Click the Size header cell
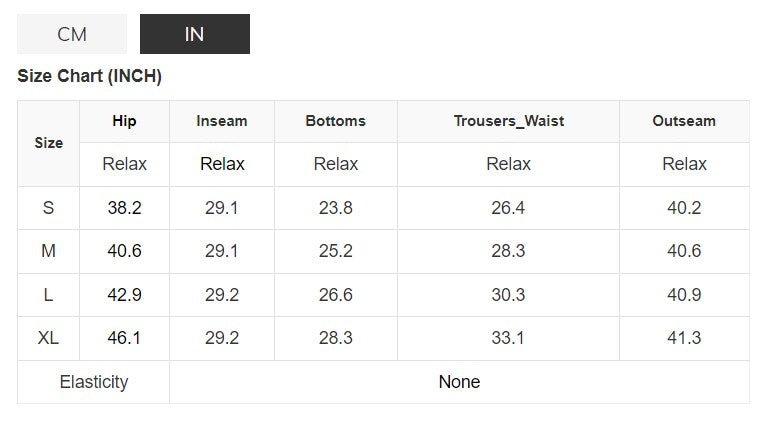Image resolution: width=779 pixels, height=435 pixels. 49,143
